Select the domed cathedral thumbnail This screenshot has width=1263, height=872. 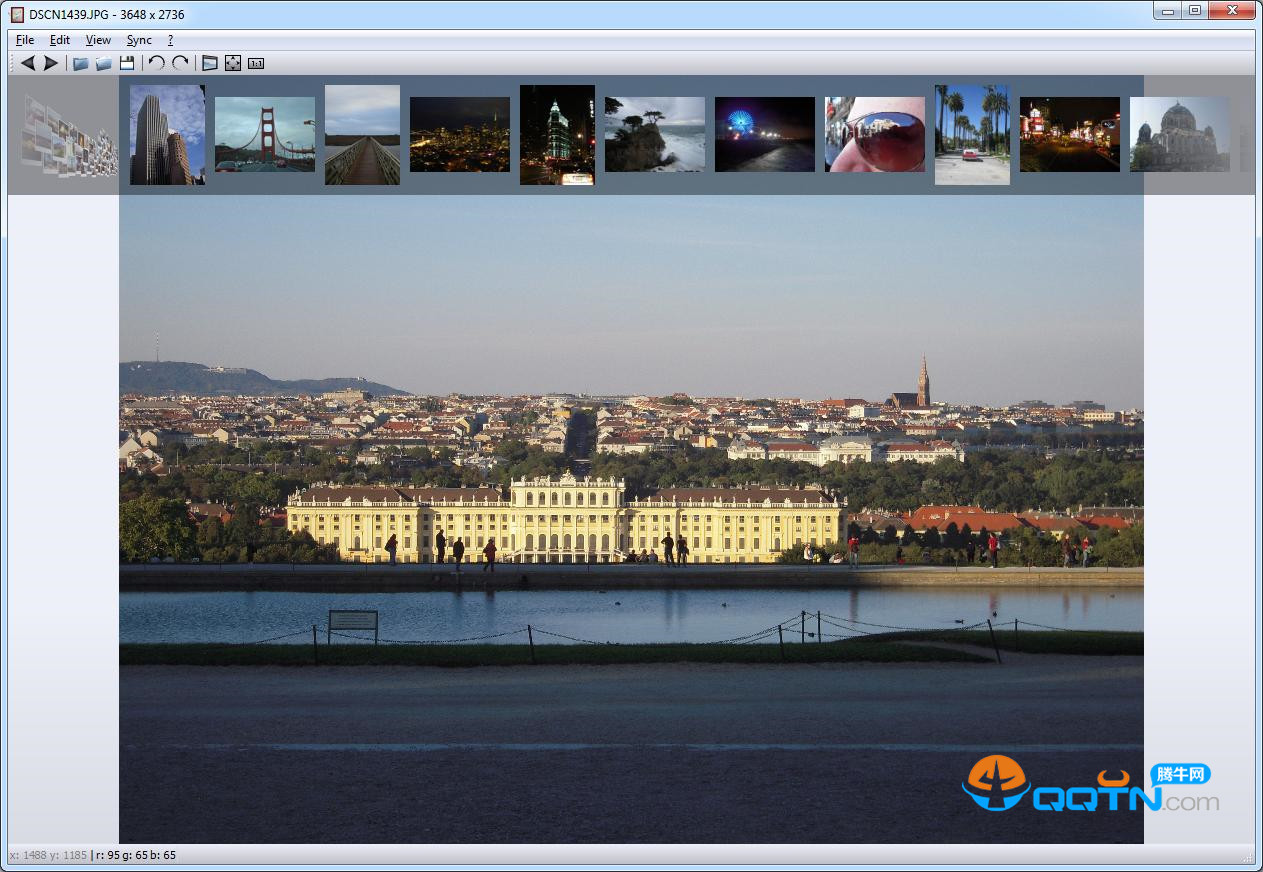click(1180, 134)
